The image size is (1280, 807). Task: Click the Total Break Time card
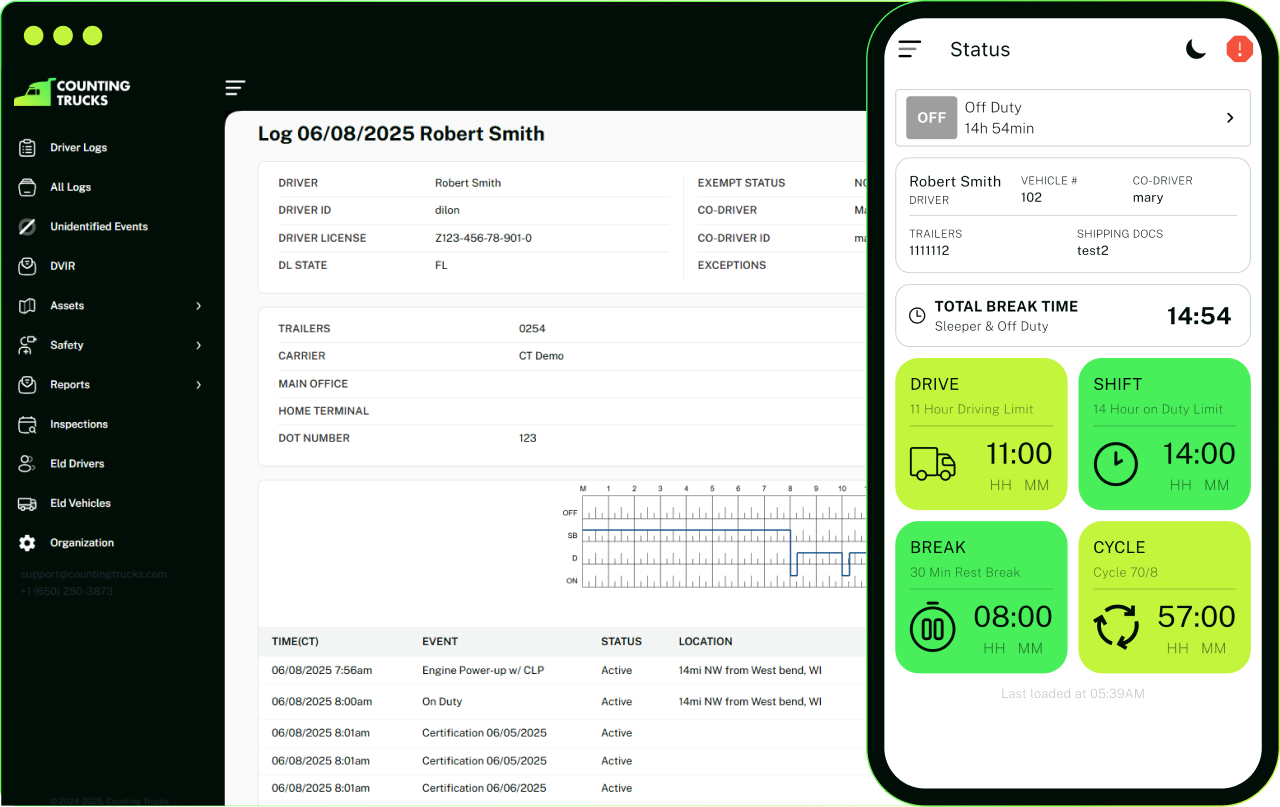click(1072, 316)
